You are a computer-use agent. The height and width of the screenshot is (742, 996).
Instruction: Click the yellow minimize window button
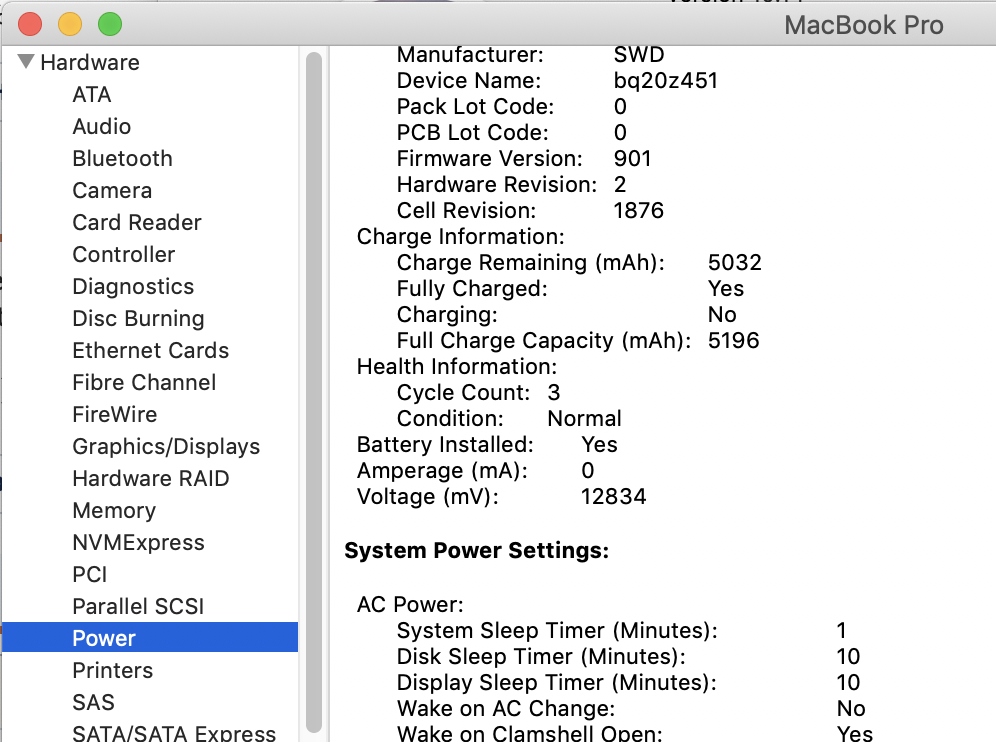pos(70,24)
